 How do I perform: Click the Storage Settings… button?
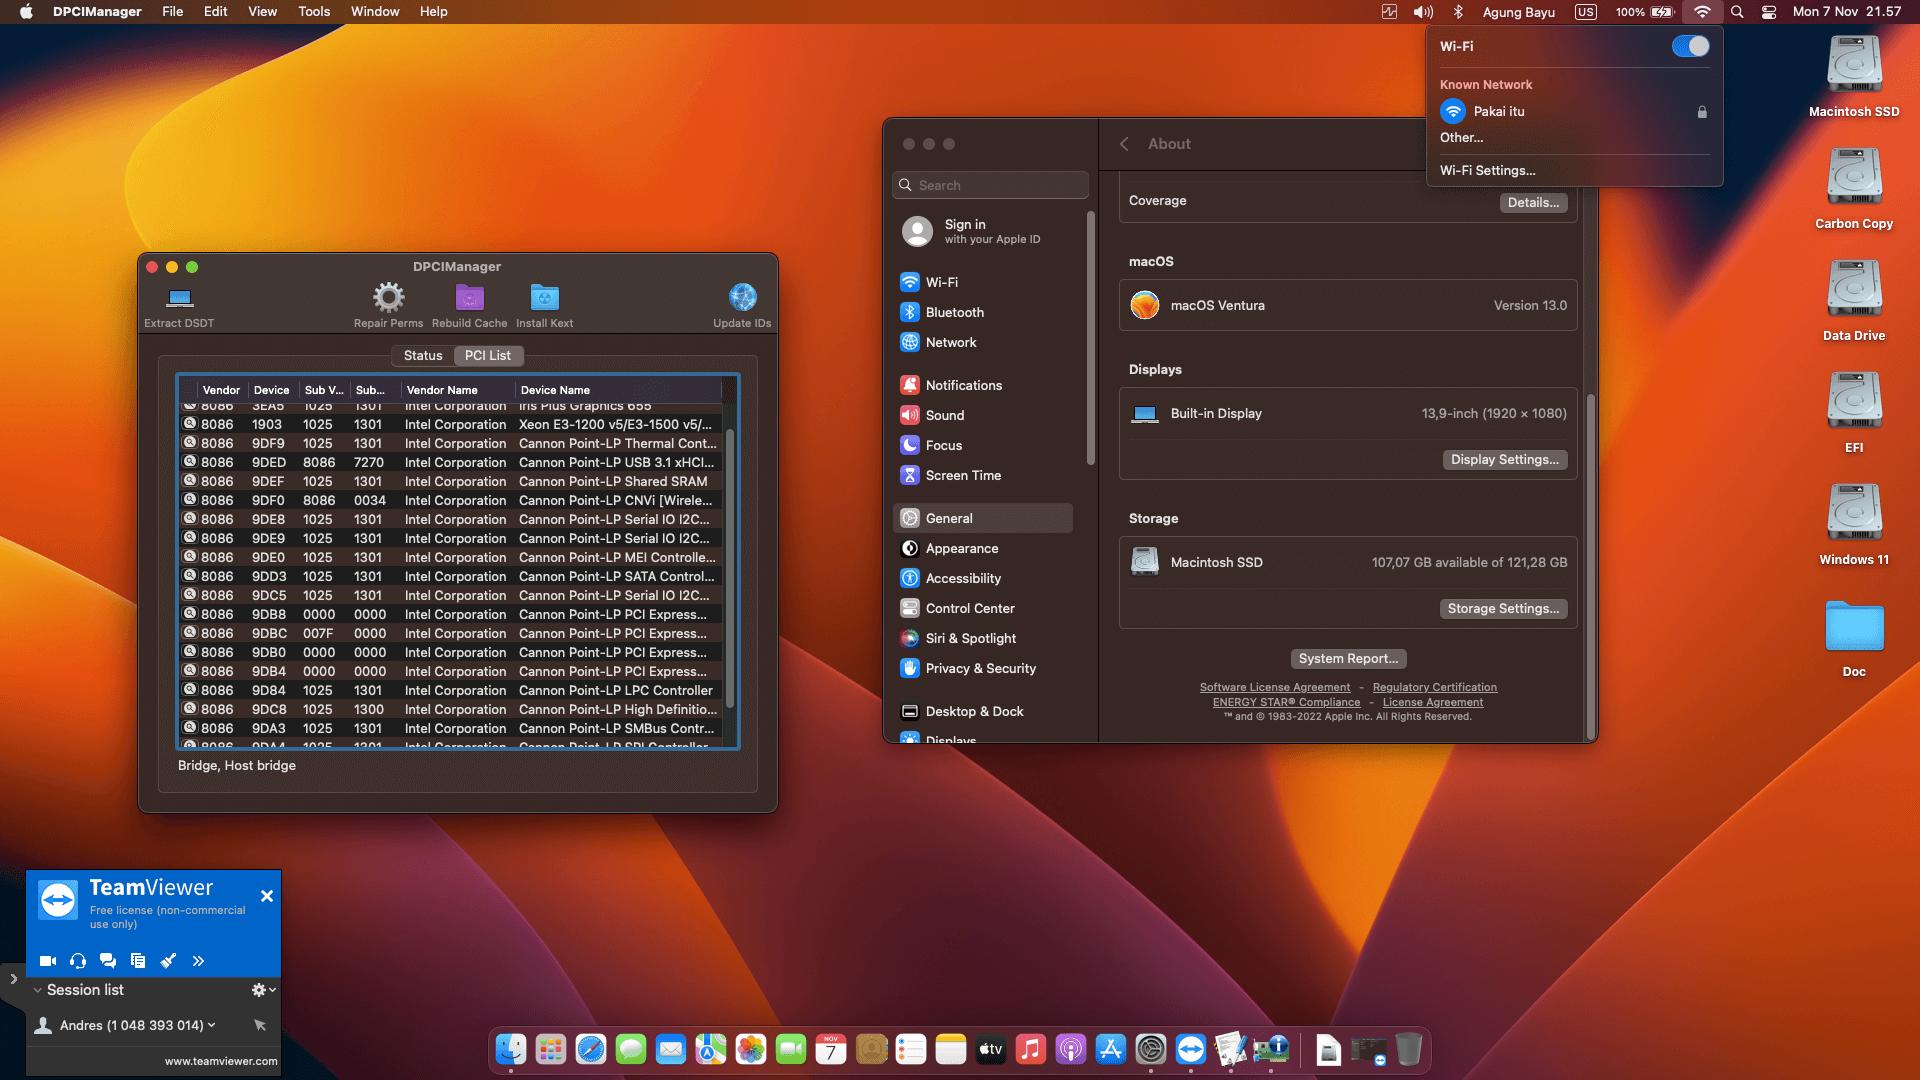click(x=1503, y=609)
